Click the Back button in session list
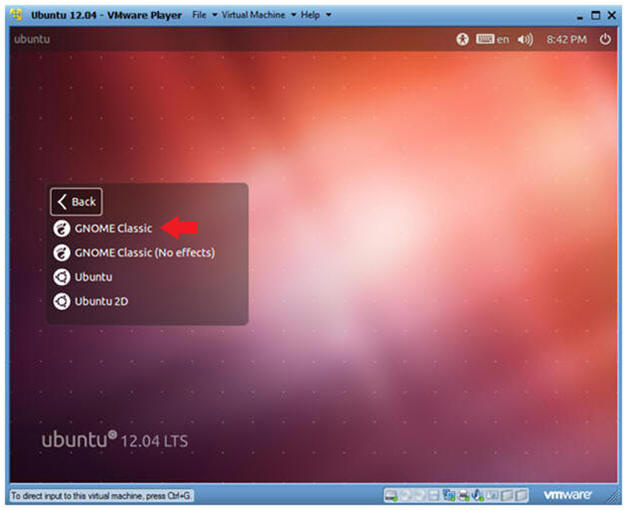This screenshot has width=628, height=511. click(76, 201)
